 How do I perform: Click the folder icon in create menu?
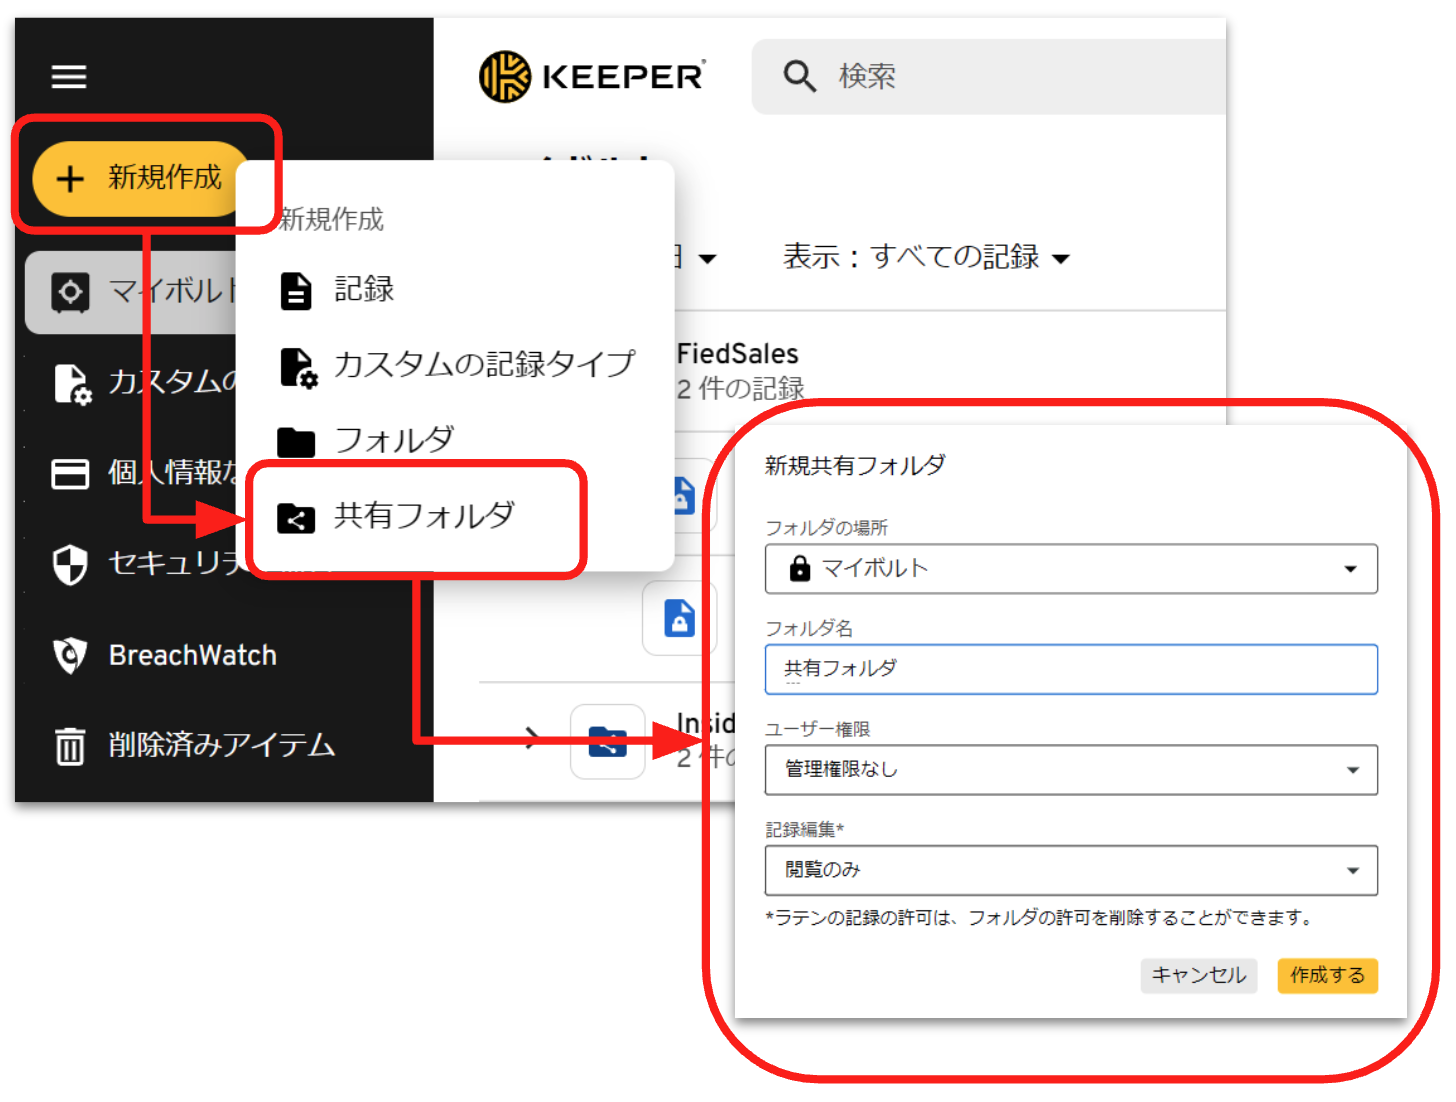(x=296, y=442)
